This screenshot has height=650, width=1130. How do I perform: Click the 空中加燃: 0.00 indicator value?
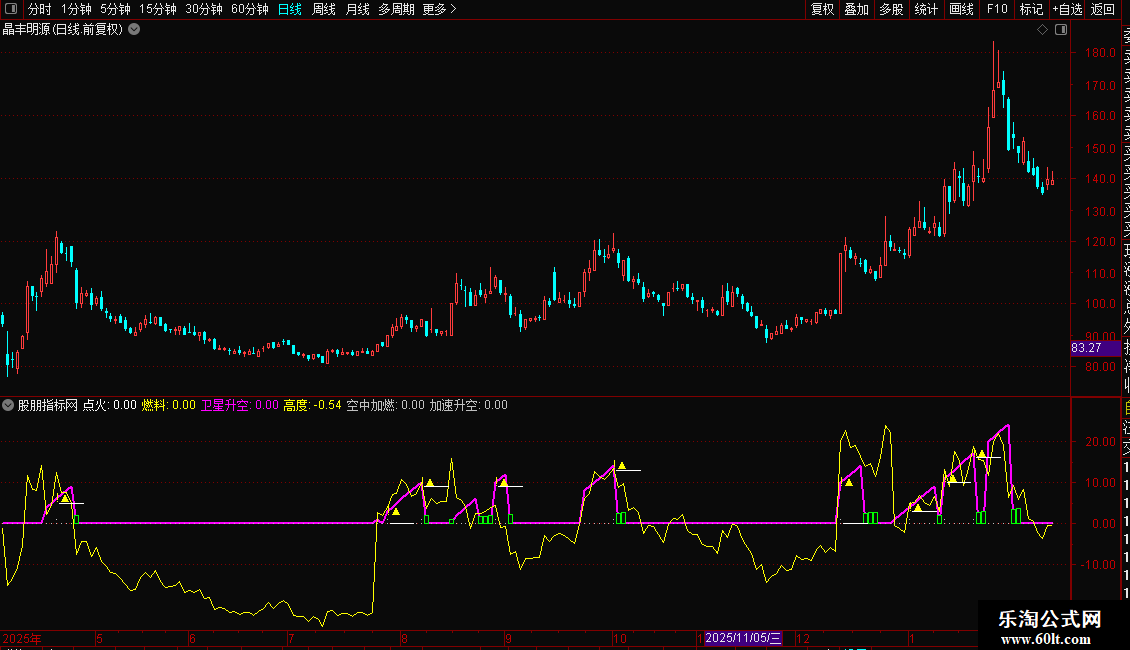point(386,405)
